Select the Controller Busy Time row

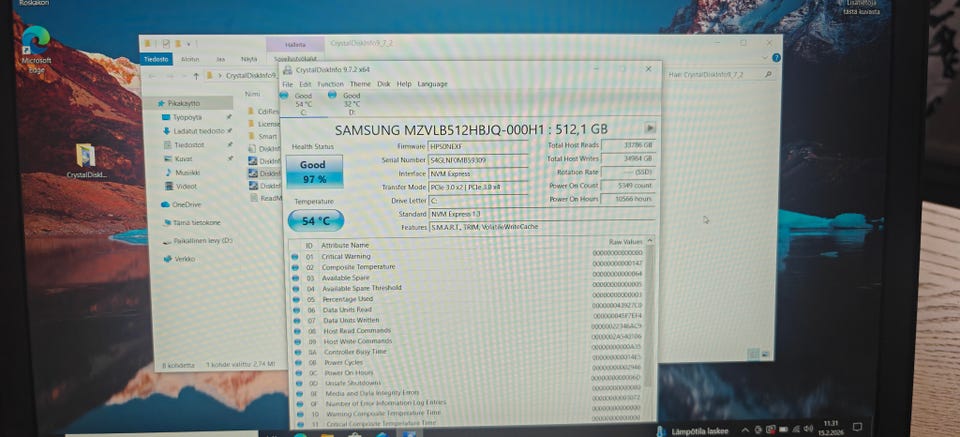(x=468, y=351)
